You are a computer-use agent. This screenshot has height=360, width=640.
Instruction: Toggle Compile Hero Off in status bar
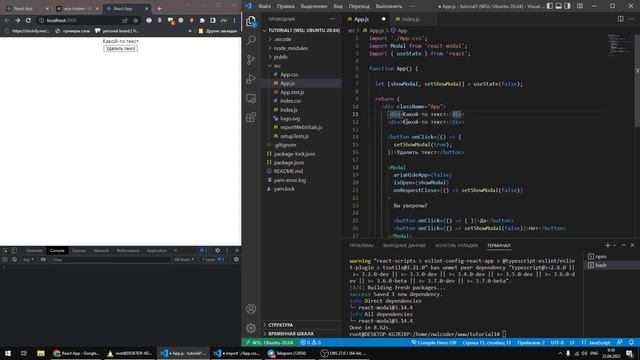click(x=433, y=342)
